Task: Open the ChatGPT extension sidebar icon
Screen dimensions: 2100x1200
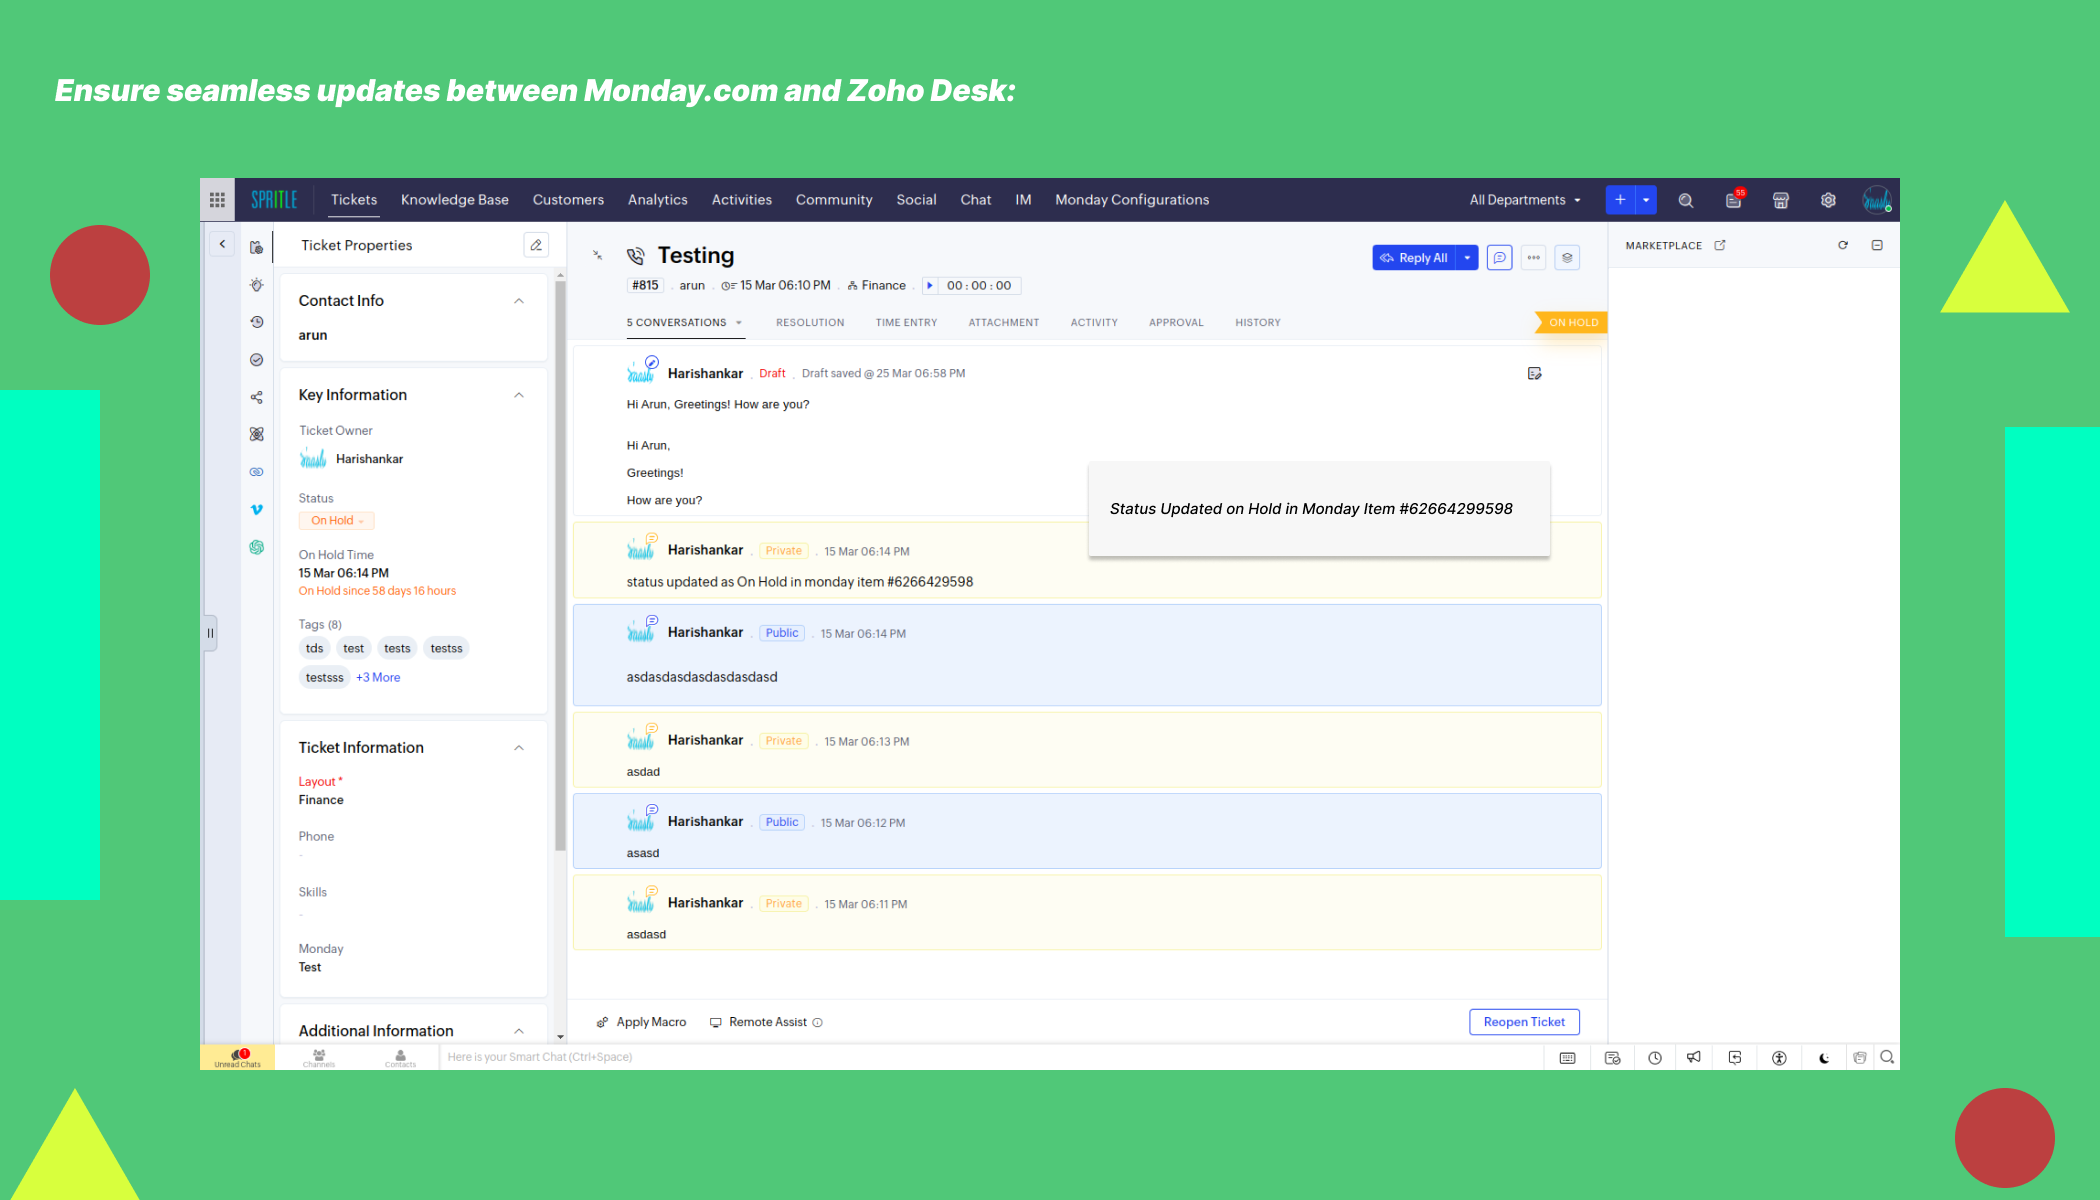Action: tap(257, 547)
